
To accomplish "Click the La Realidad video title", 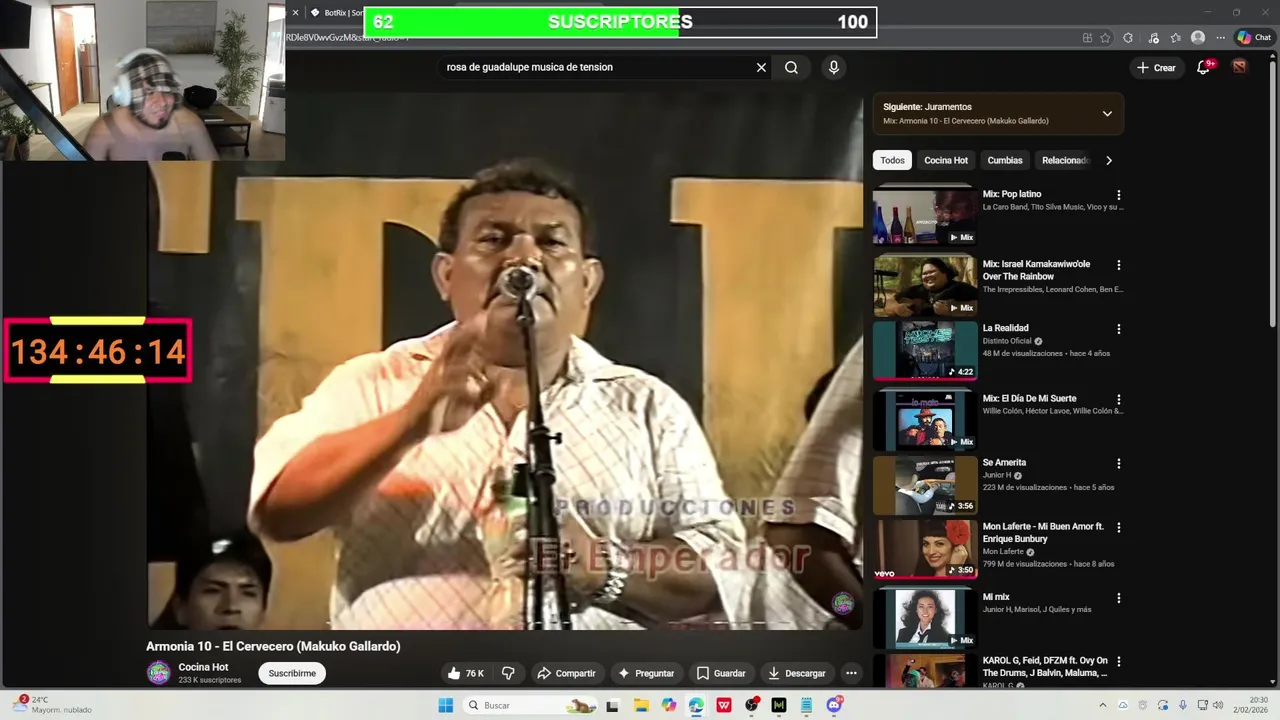I will point(1005,328).
